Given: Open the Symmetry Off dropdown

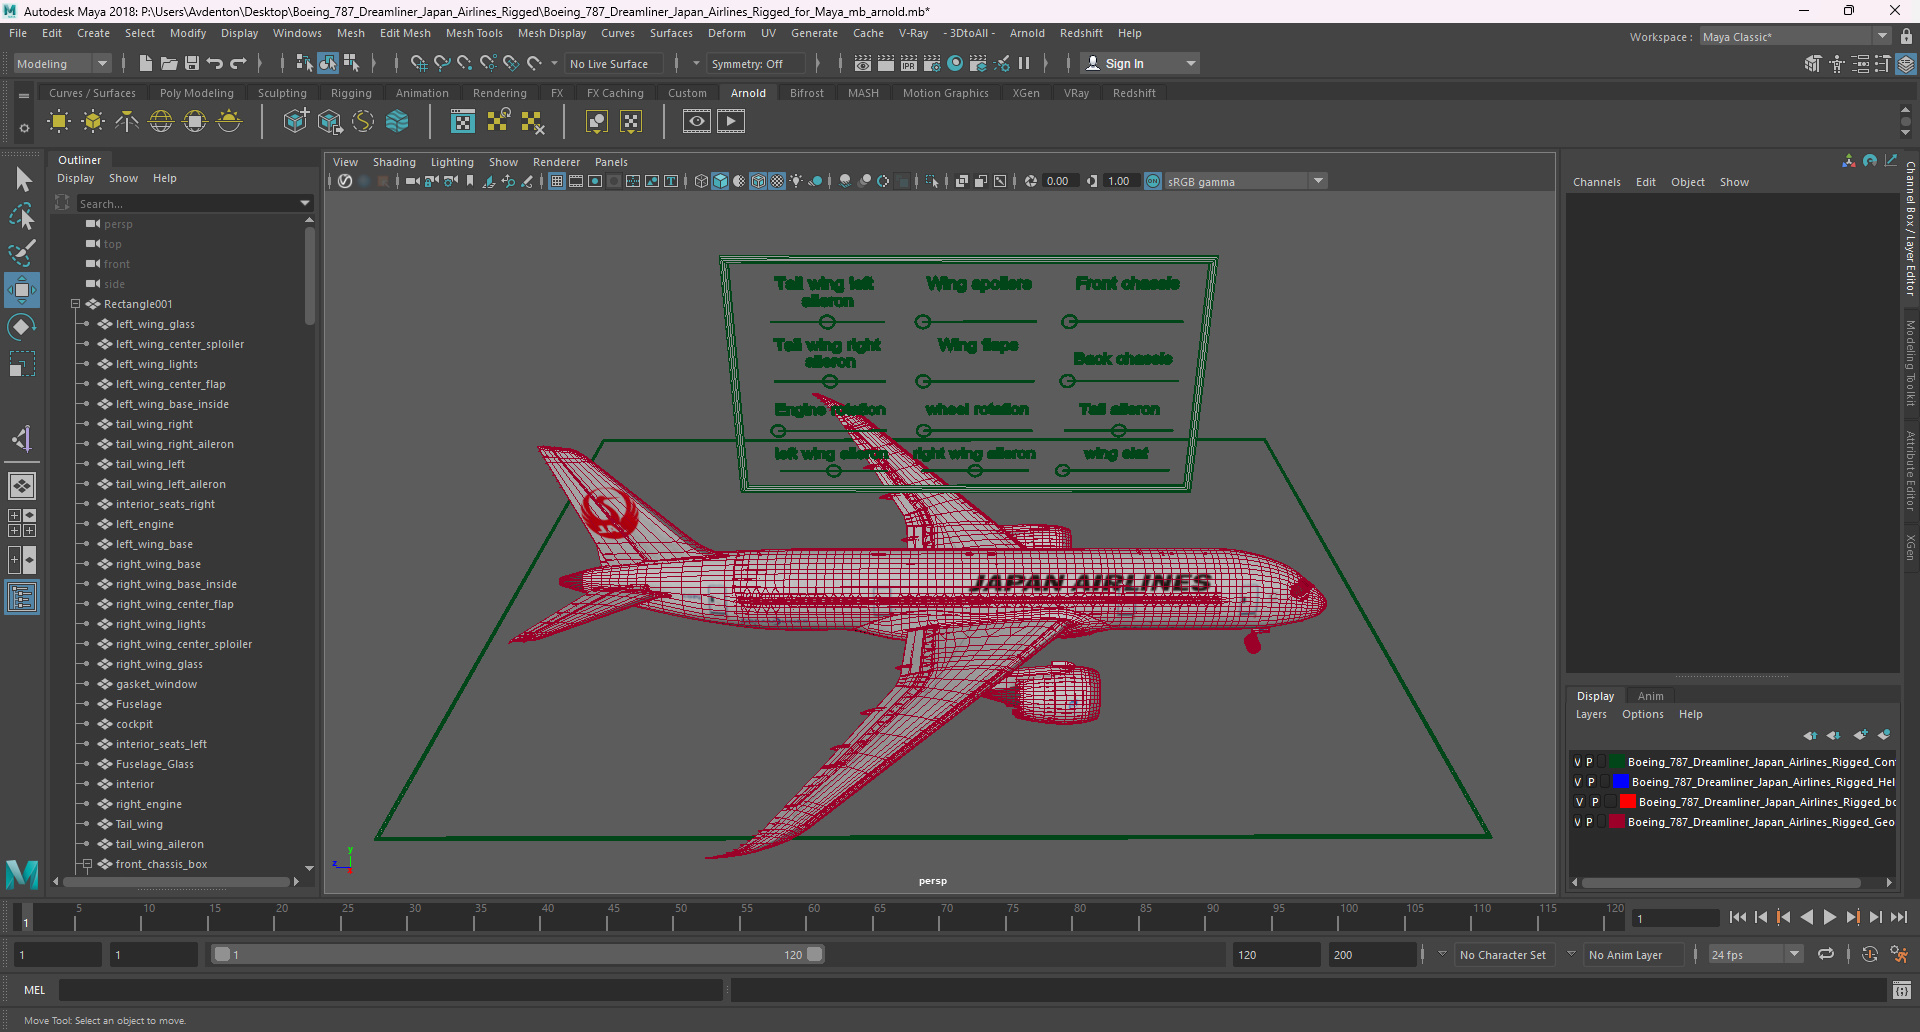Looking at the screenshot, I should (756, 63).
